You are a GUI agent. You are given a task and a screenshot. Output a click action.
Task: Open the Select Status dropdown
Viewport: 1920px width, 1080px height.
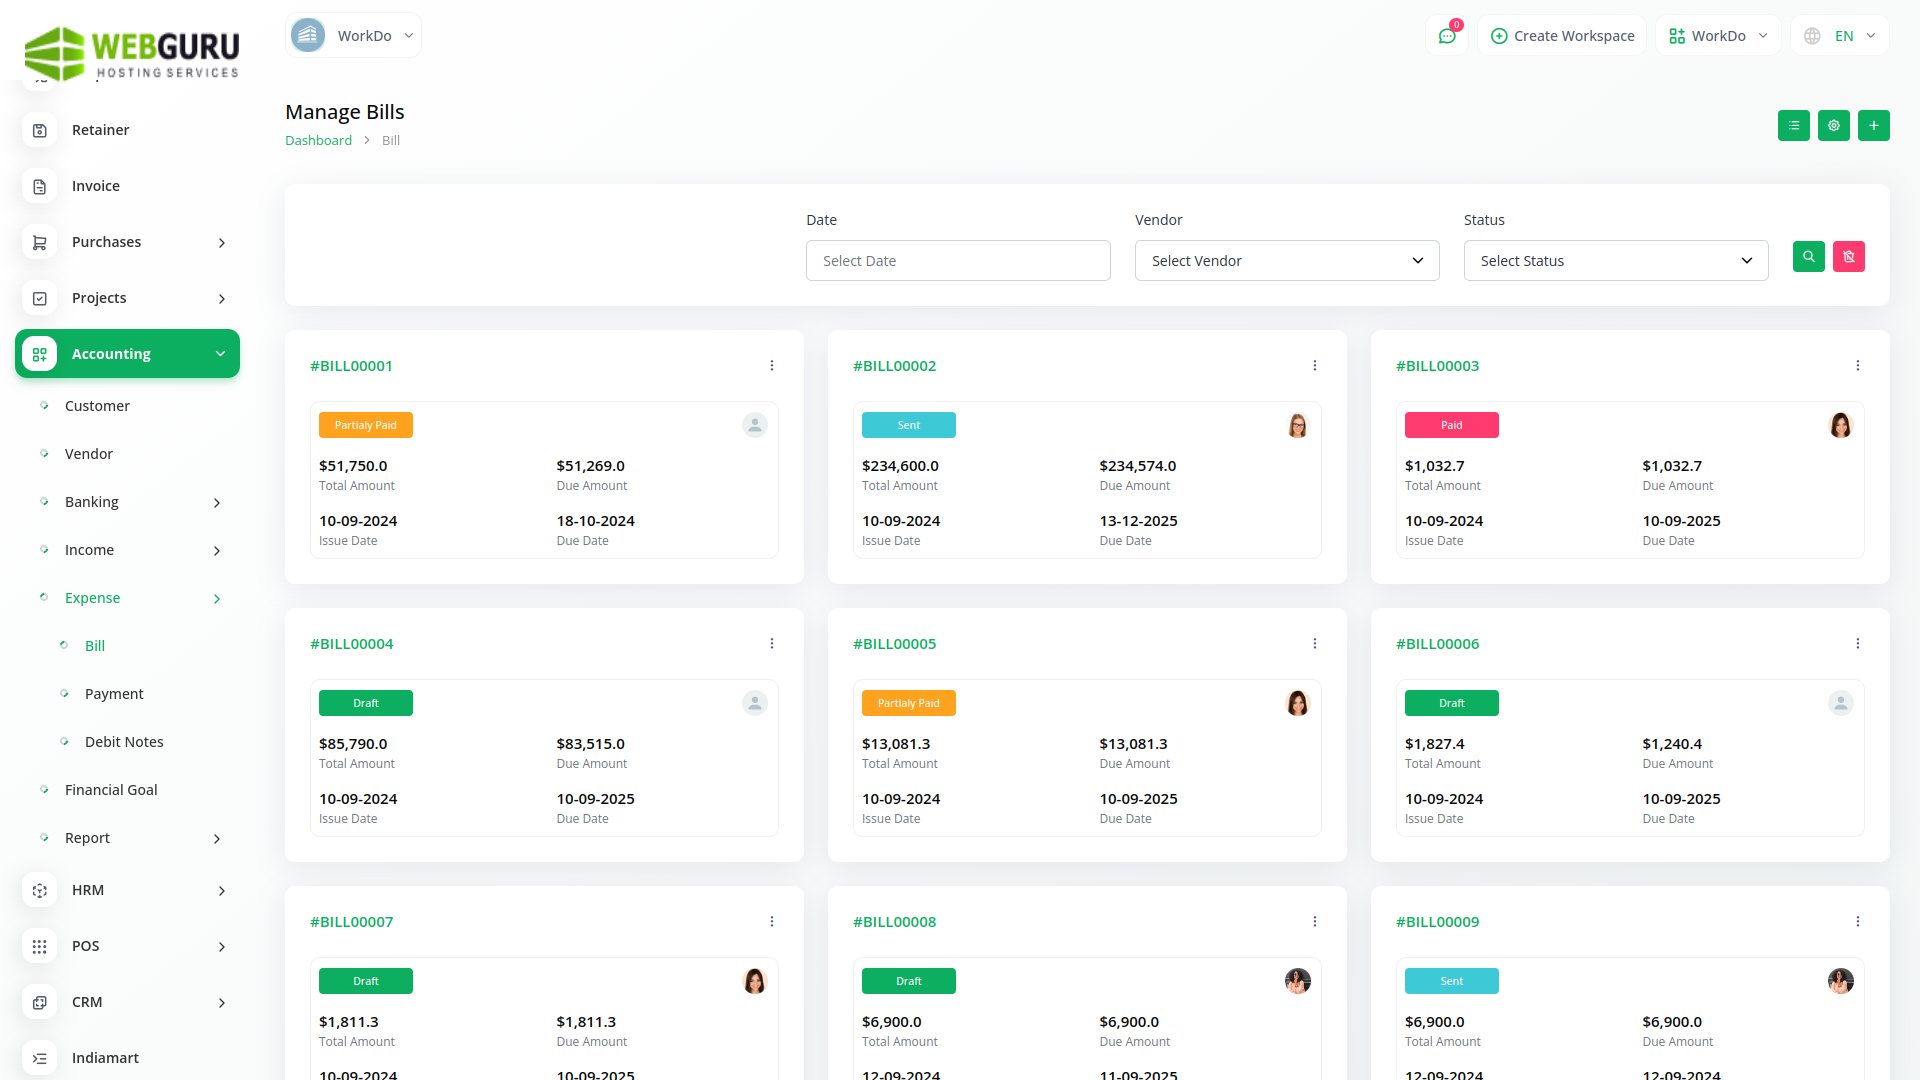(1615, 261)
